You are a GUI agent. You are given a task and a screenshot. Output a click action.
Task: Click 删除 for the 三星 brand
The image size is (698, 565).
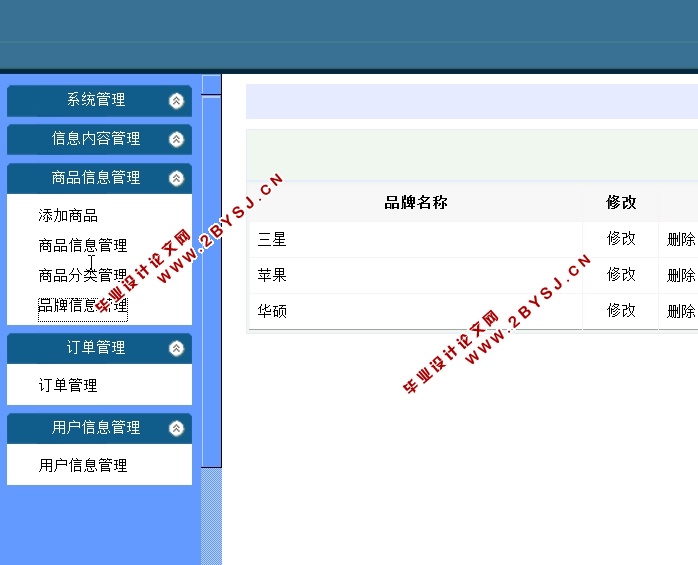click(x=681, y=240)
